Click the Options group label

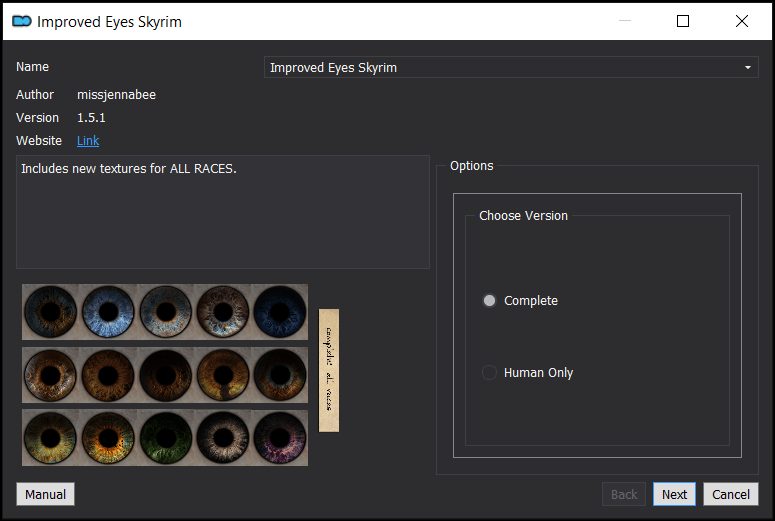(472, 166)
